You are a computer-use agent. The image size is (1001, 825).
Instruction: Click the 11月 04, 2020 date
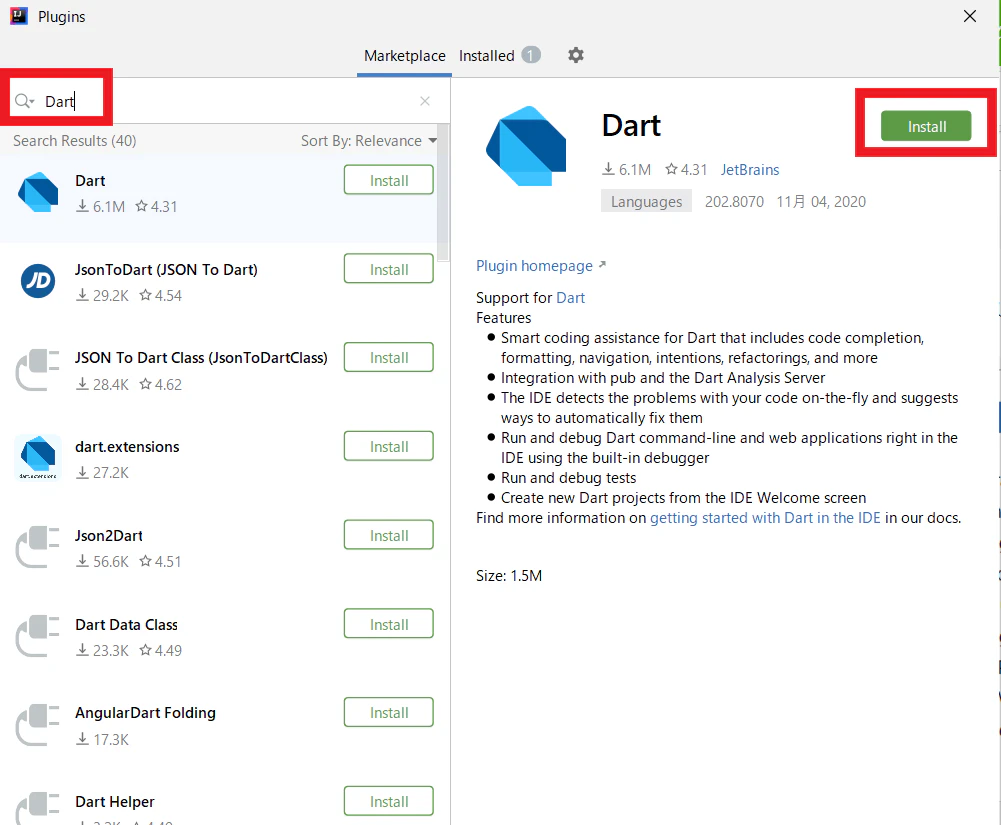point(821,202)
